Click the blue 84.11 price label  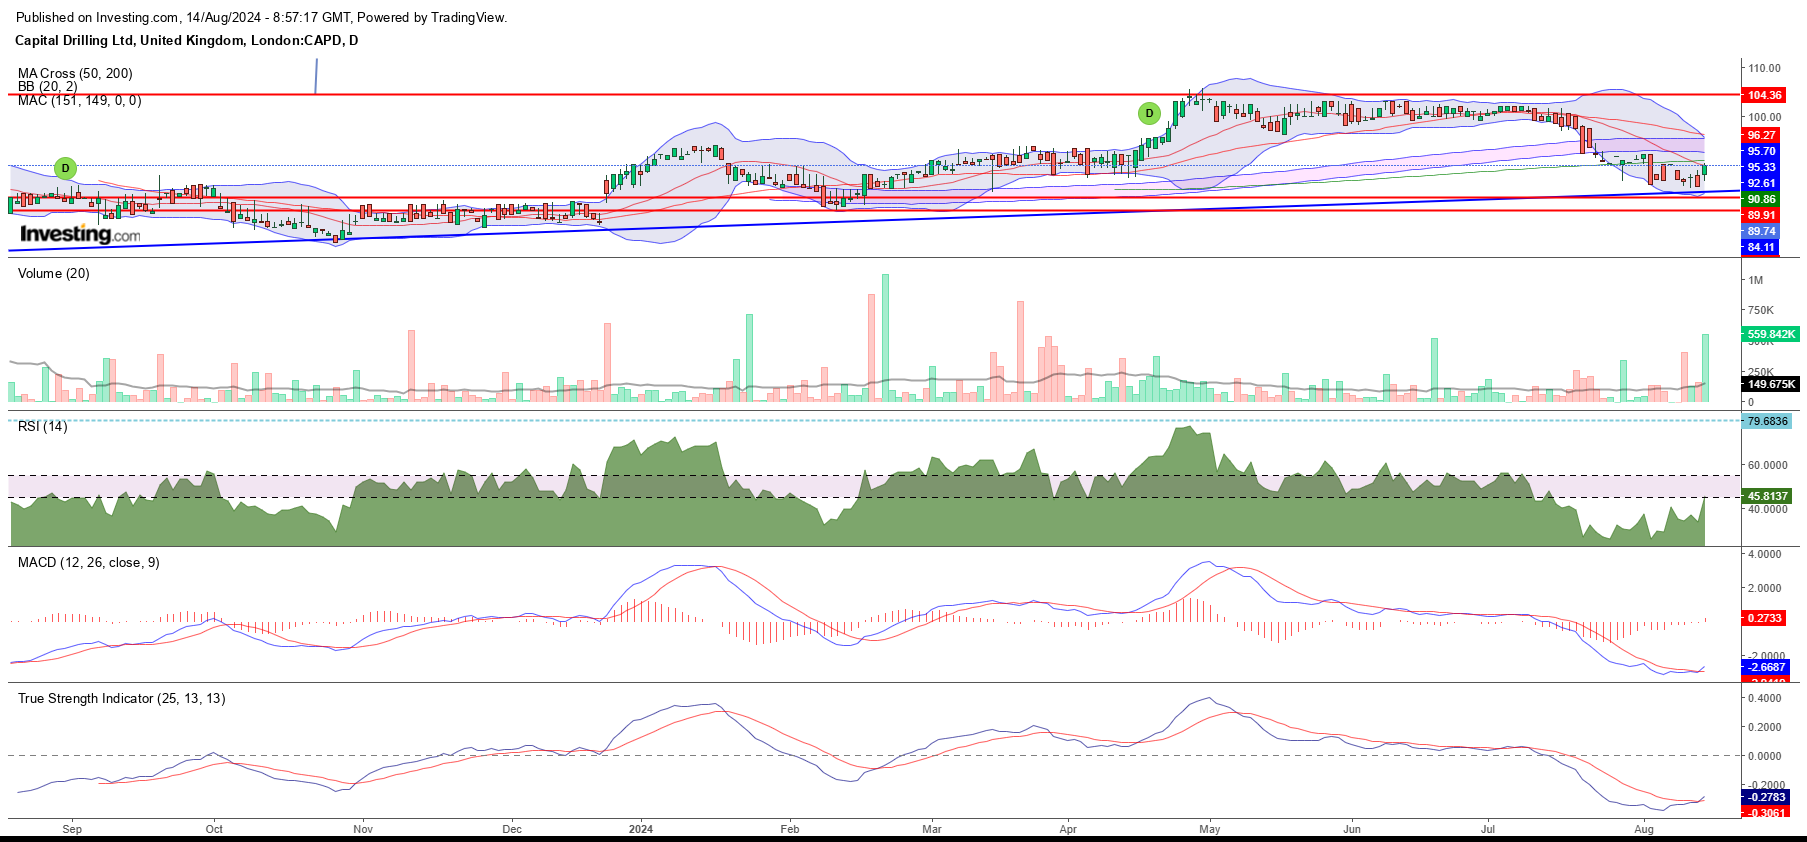(1761, 247)
